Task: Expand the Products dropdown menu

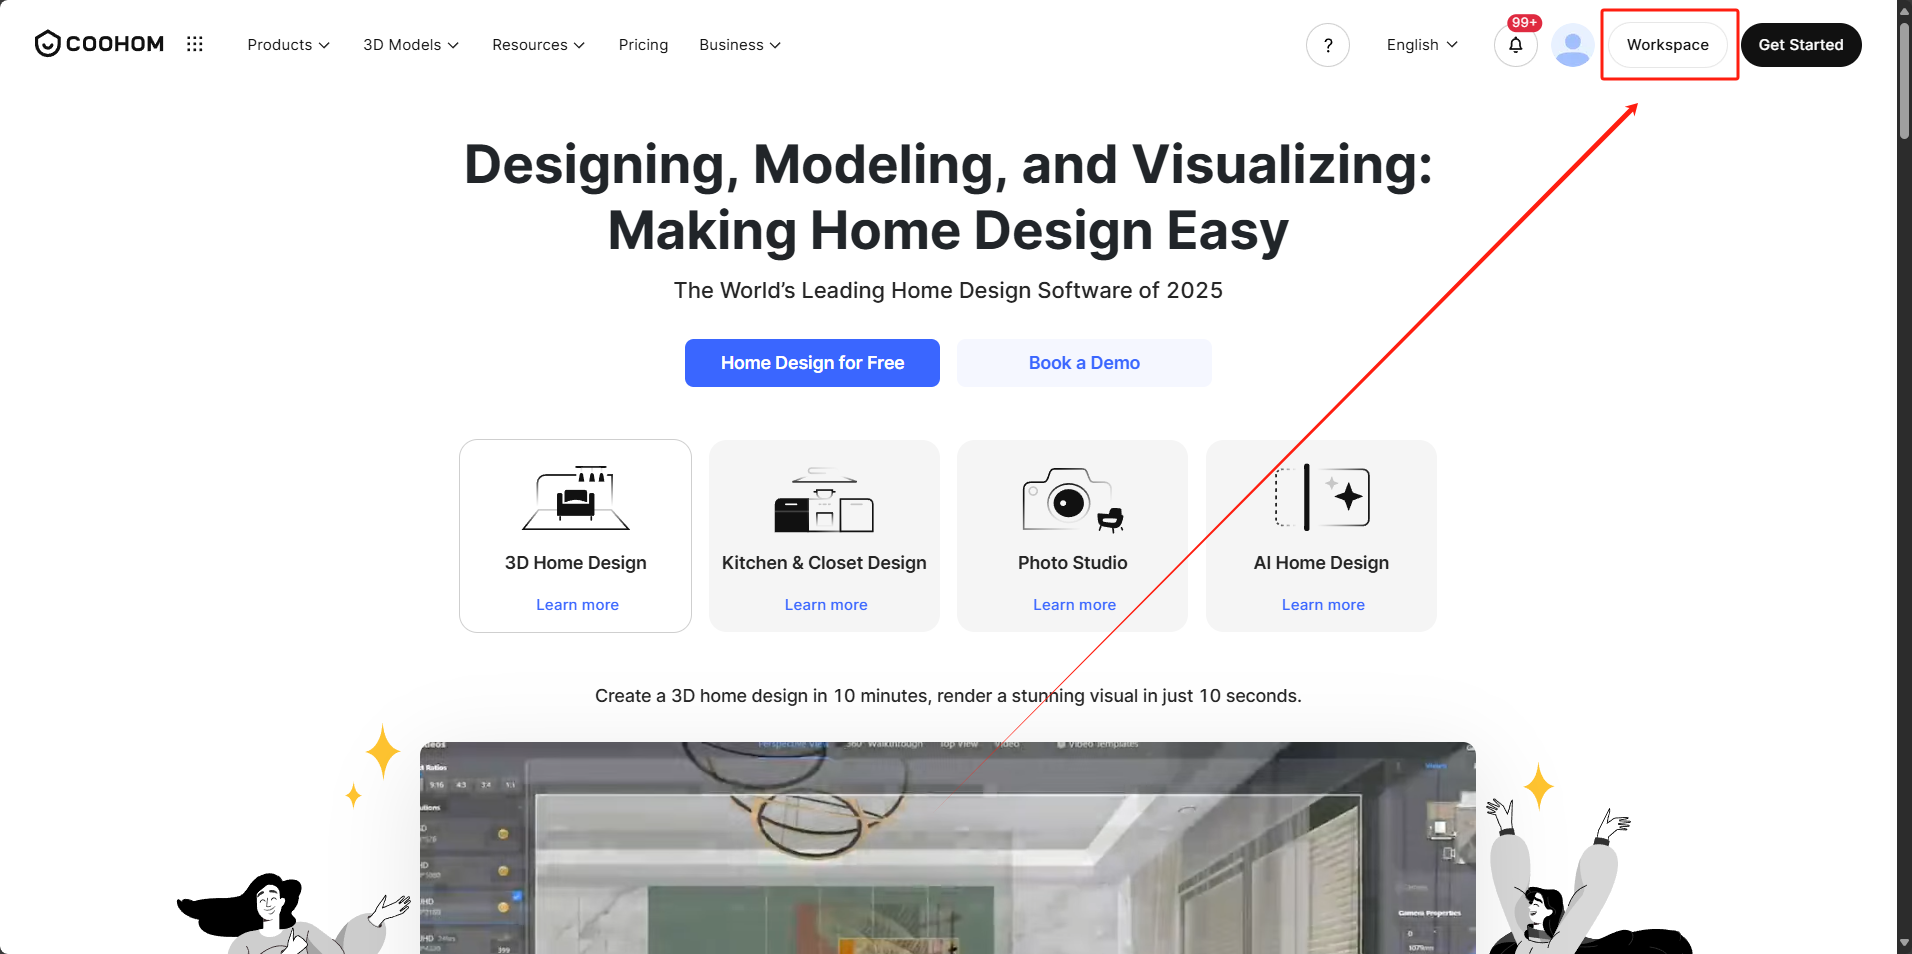Action: pos(288,45)
